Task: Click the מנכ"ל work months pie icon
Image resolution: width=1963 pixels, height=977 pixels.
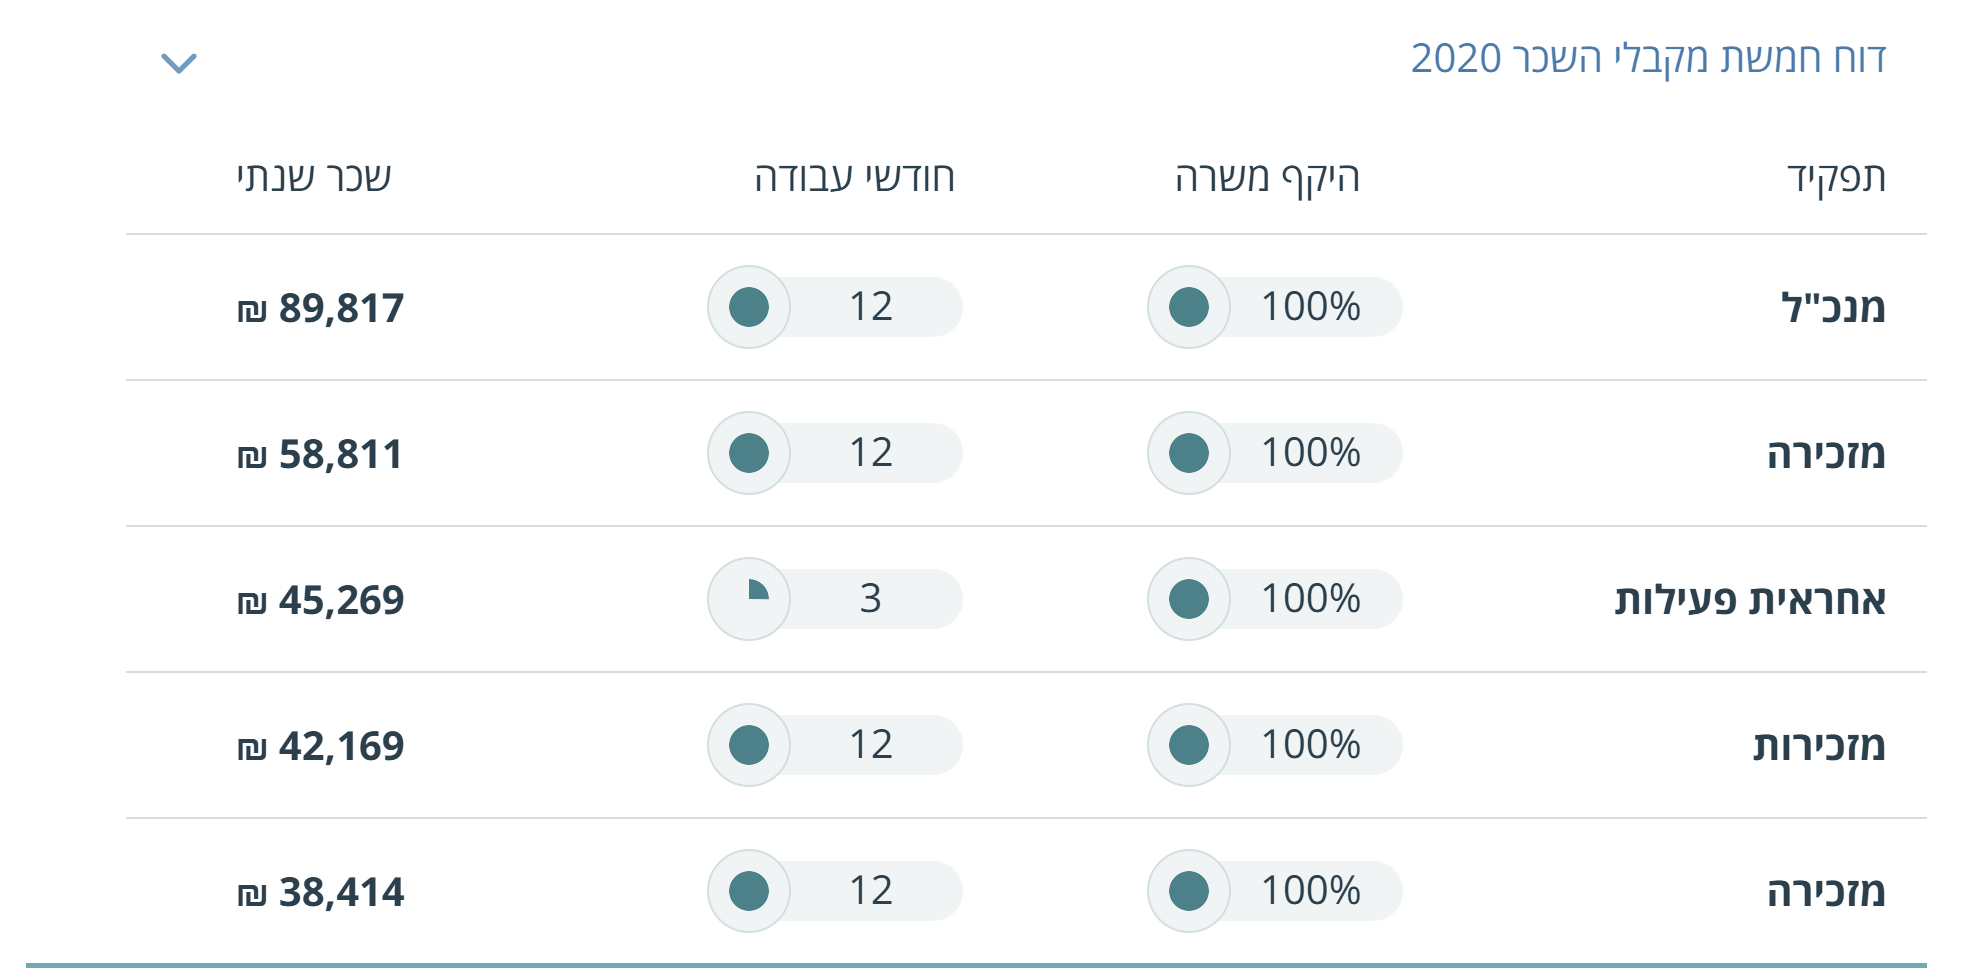Action: pos(749,307)
